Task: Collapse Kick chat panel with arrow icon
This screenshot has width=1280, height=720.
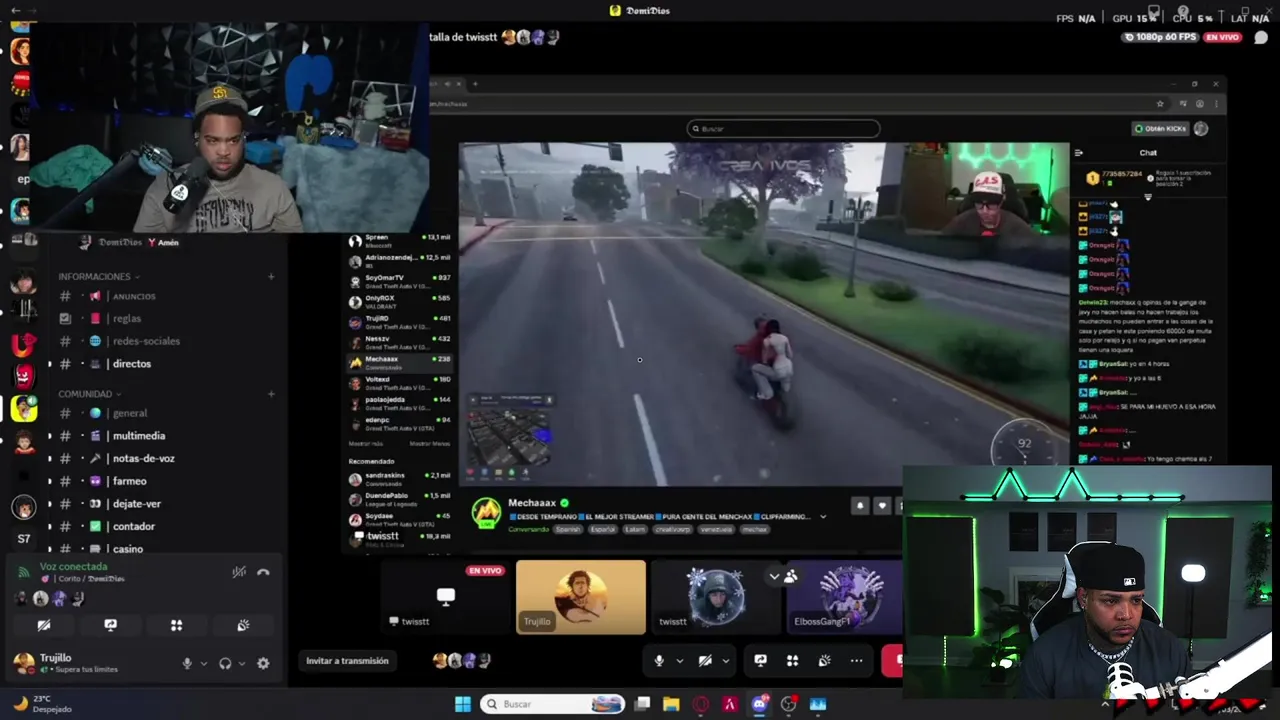Action: (x=1078, y=153)
